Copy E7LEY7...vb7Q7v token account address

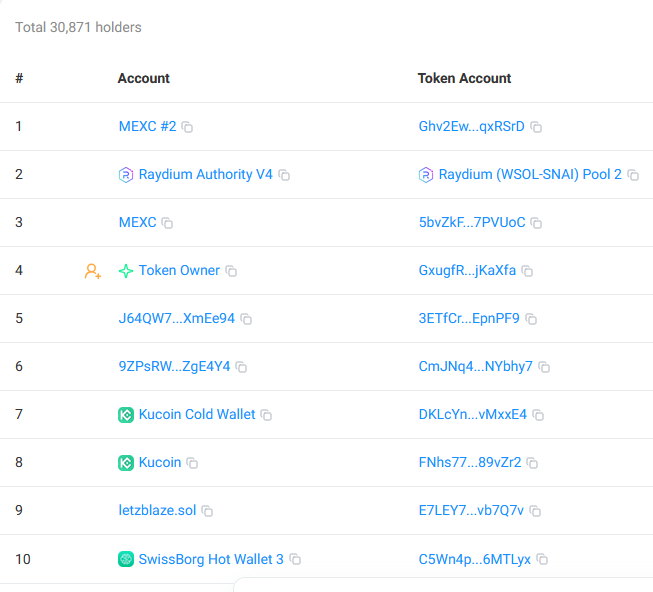[x=535, y=511]
